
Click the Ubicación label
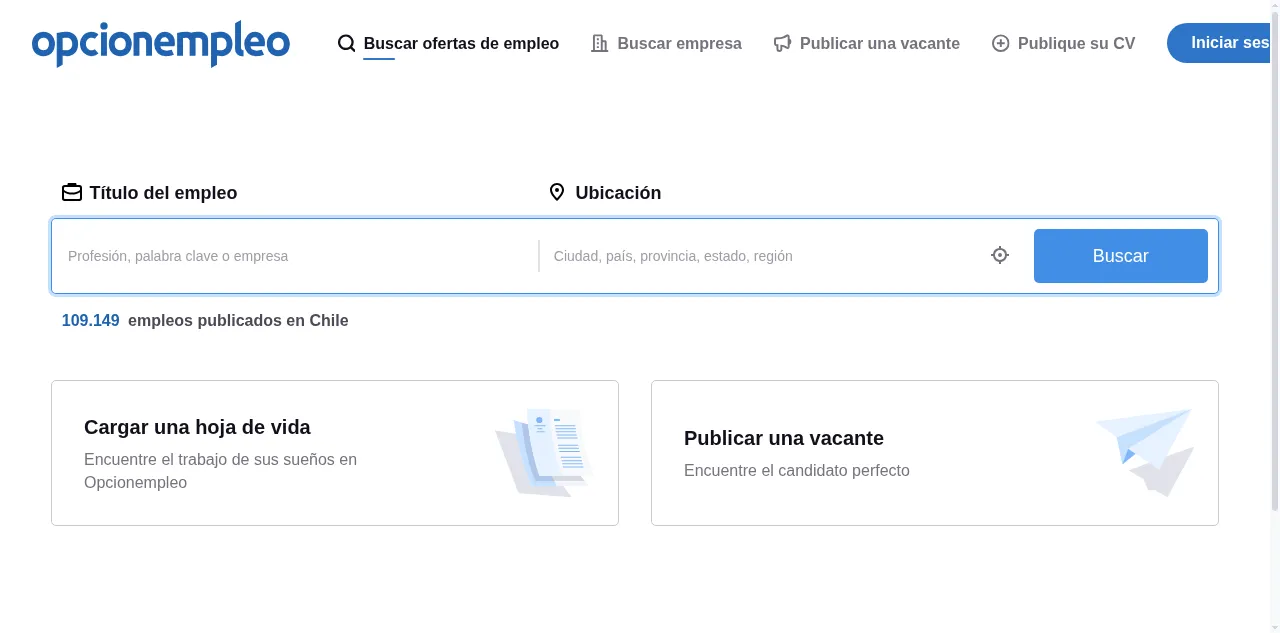pos(618,192)
